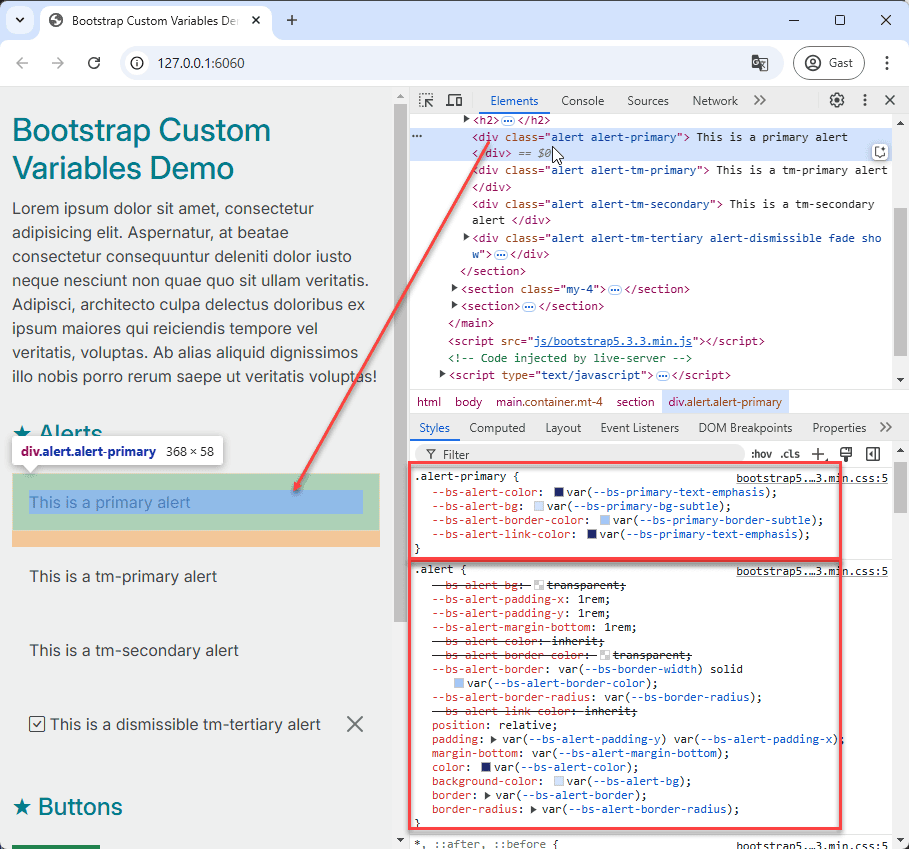Open the Properties tab
Viewport: 909px width, 849px height.
[839, 428]
